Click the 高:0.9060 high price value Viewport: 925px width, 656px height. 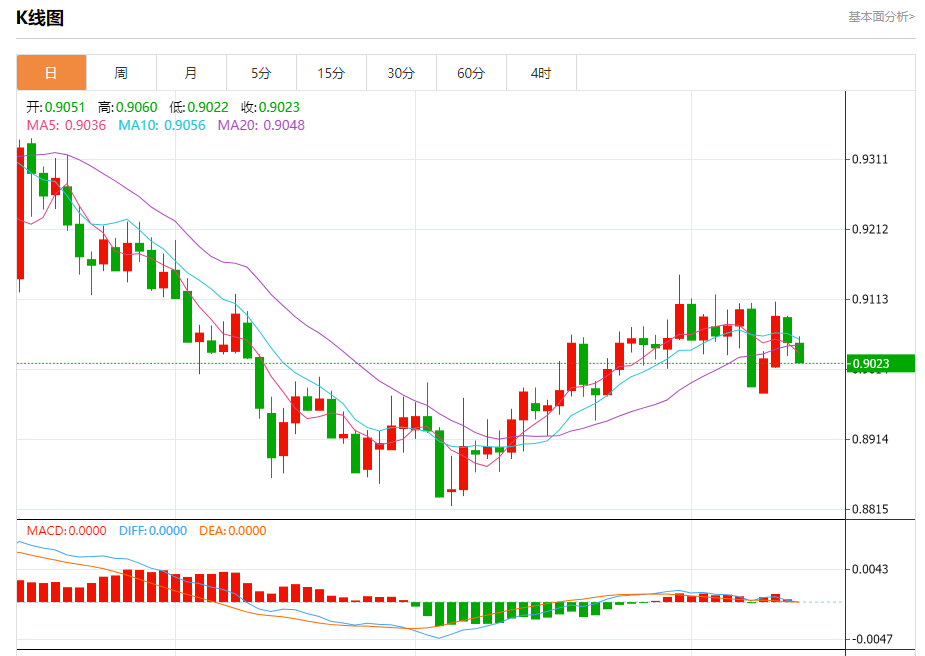click(x=127, y=107)
